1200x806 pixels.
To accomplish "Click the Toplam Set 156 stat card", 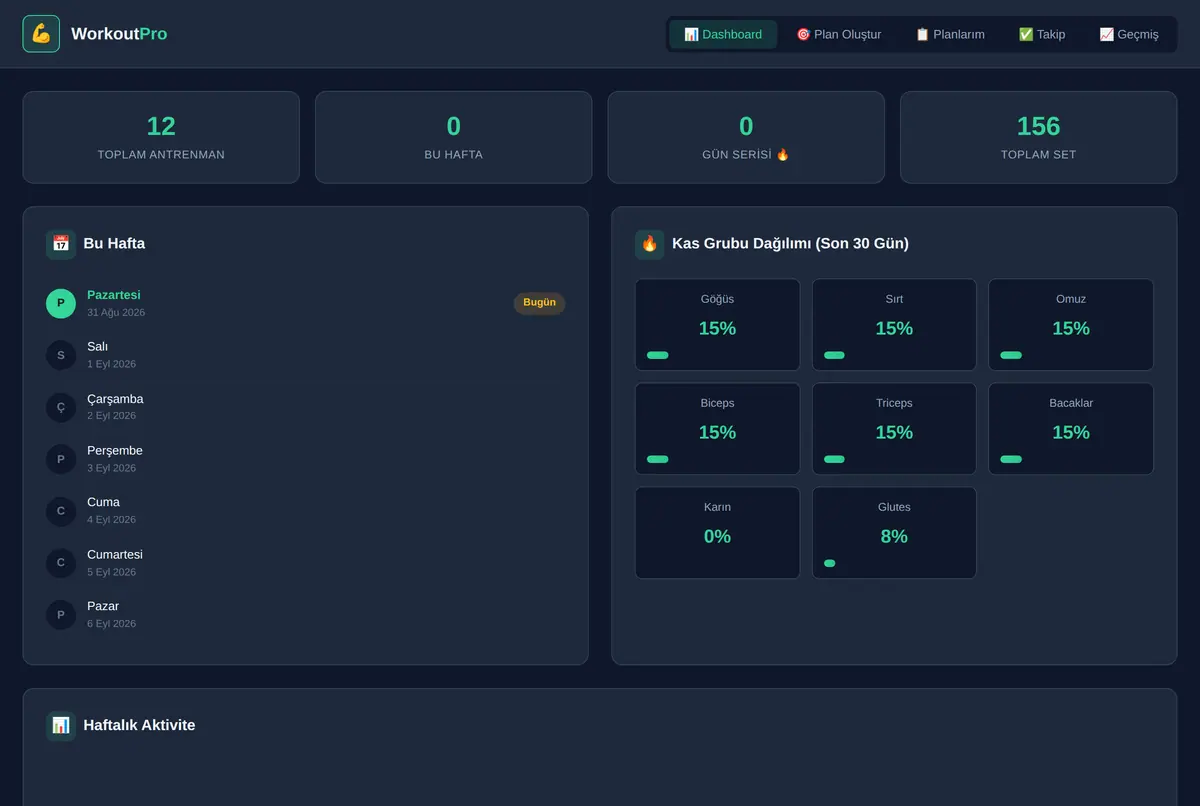I will tap(1038, 138).
